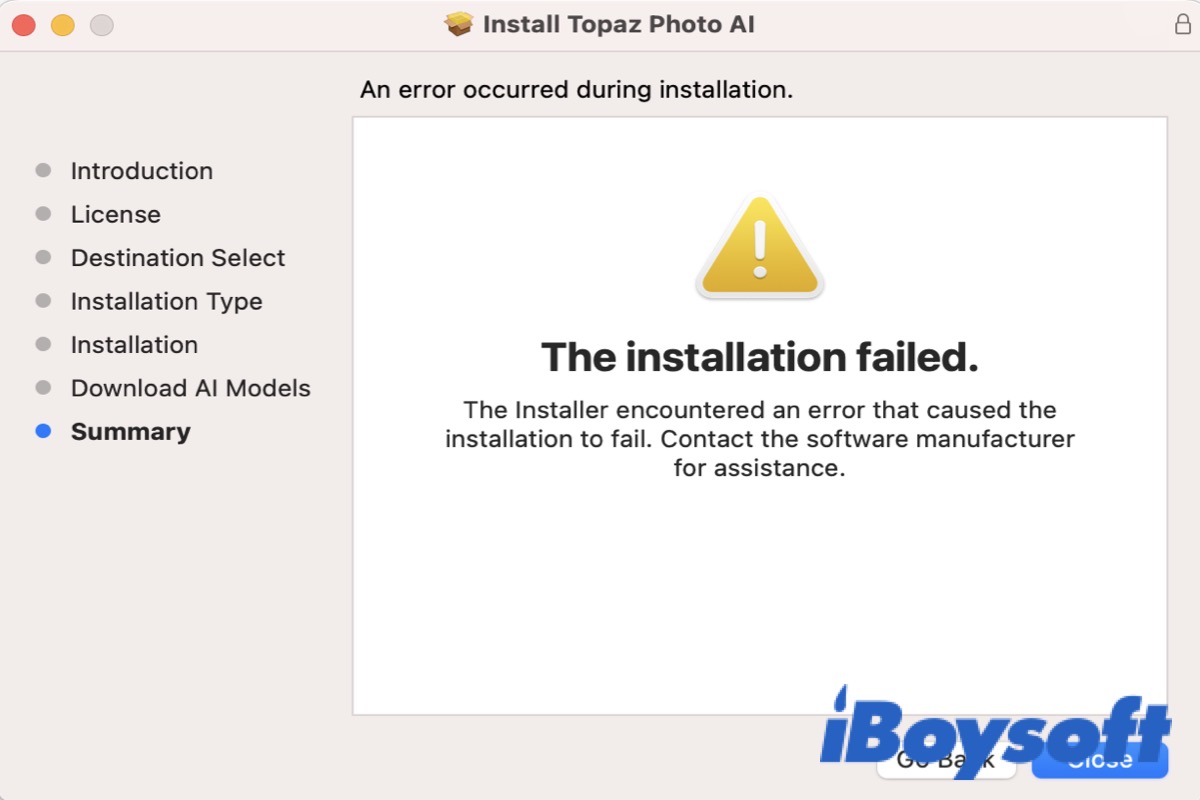Select the Introduction step in the sidebar
Image resolution: width=1200 pixels, height=800 pixels.
(x=141, y=171)
